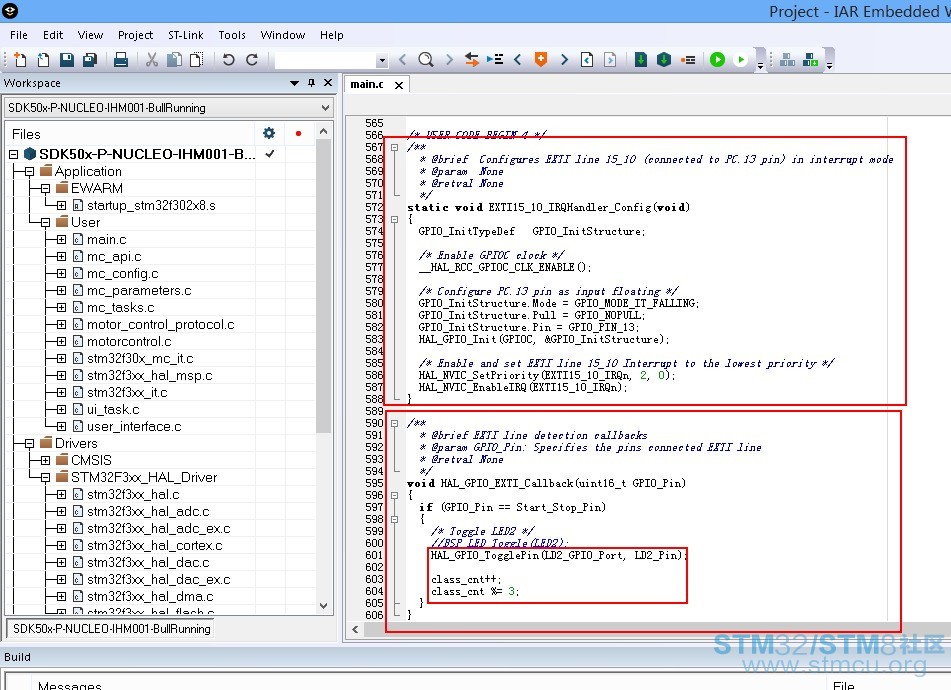Click the Make hexagon icon

pos(664,59)
